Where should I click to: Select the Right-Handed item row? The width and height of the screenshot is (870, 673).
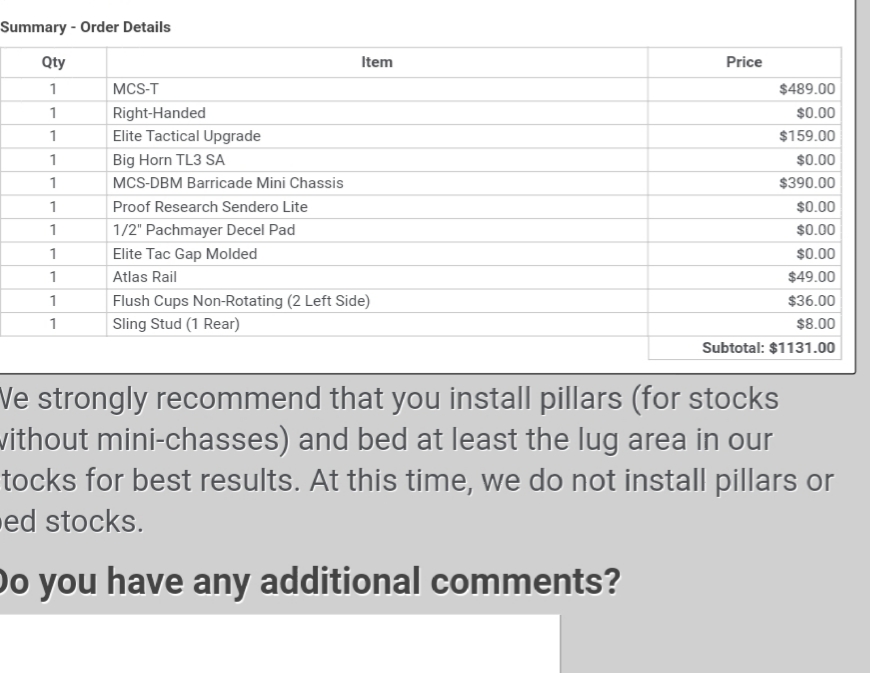(421, 113)
